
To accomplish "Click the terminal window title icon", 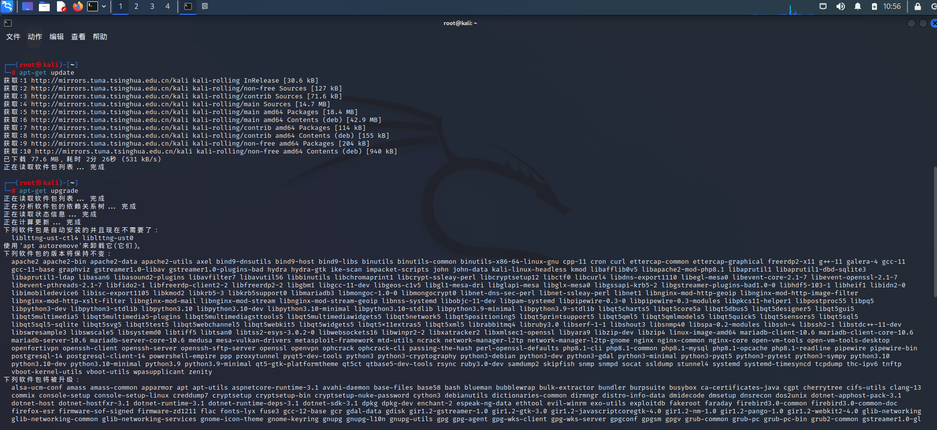I will click(7, 23).
